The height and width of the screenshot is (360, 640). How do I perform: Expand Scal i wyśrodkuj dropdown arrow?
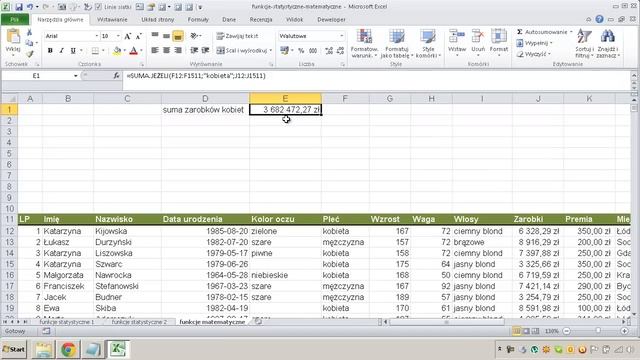coord(271,51)
